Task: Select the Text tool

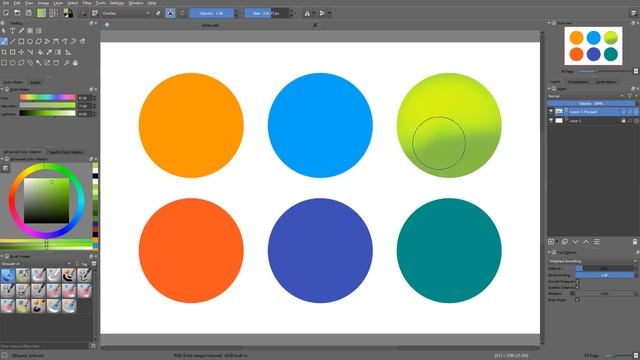Action: pyautogui.click(x=13, y=31)
